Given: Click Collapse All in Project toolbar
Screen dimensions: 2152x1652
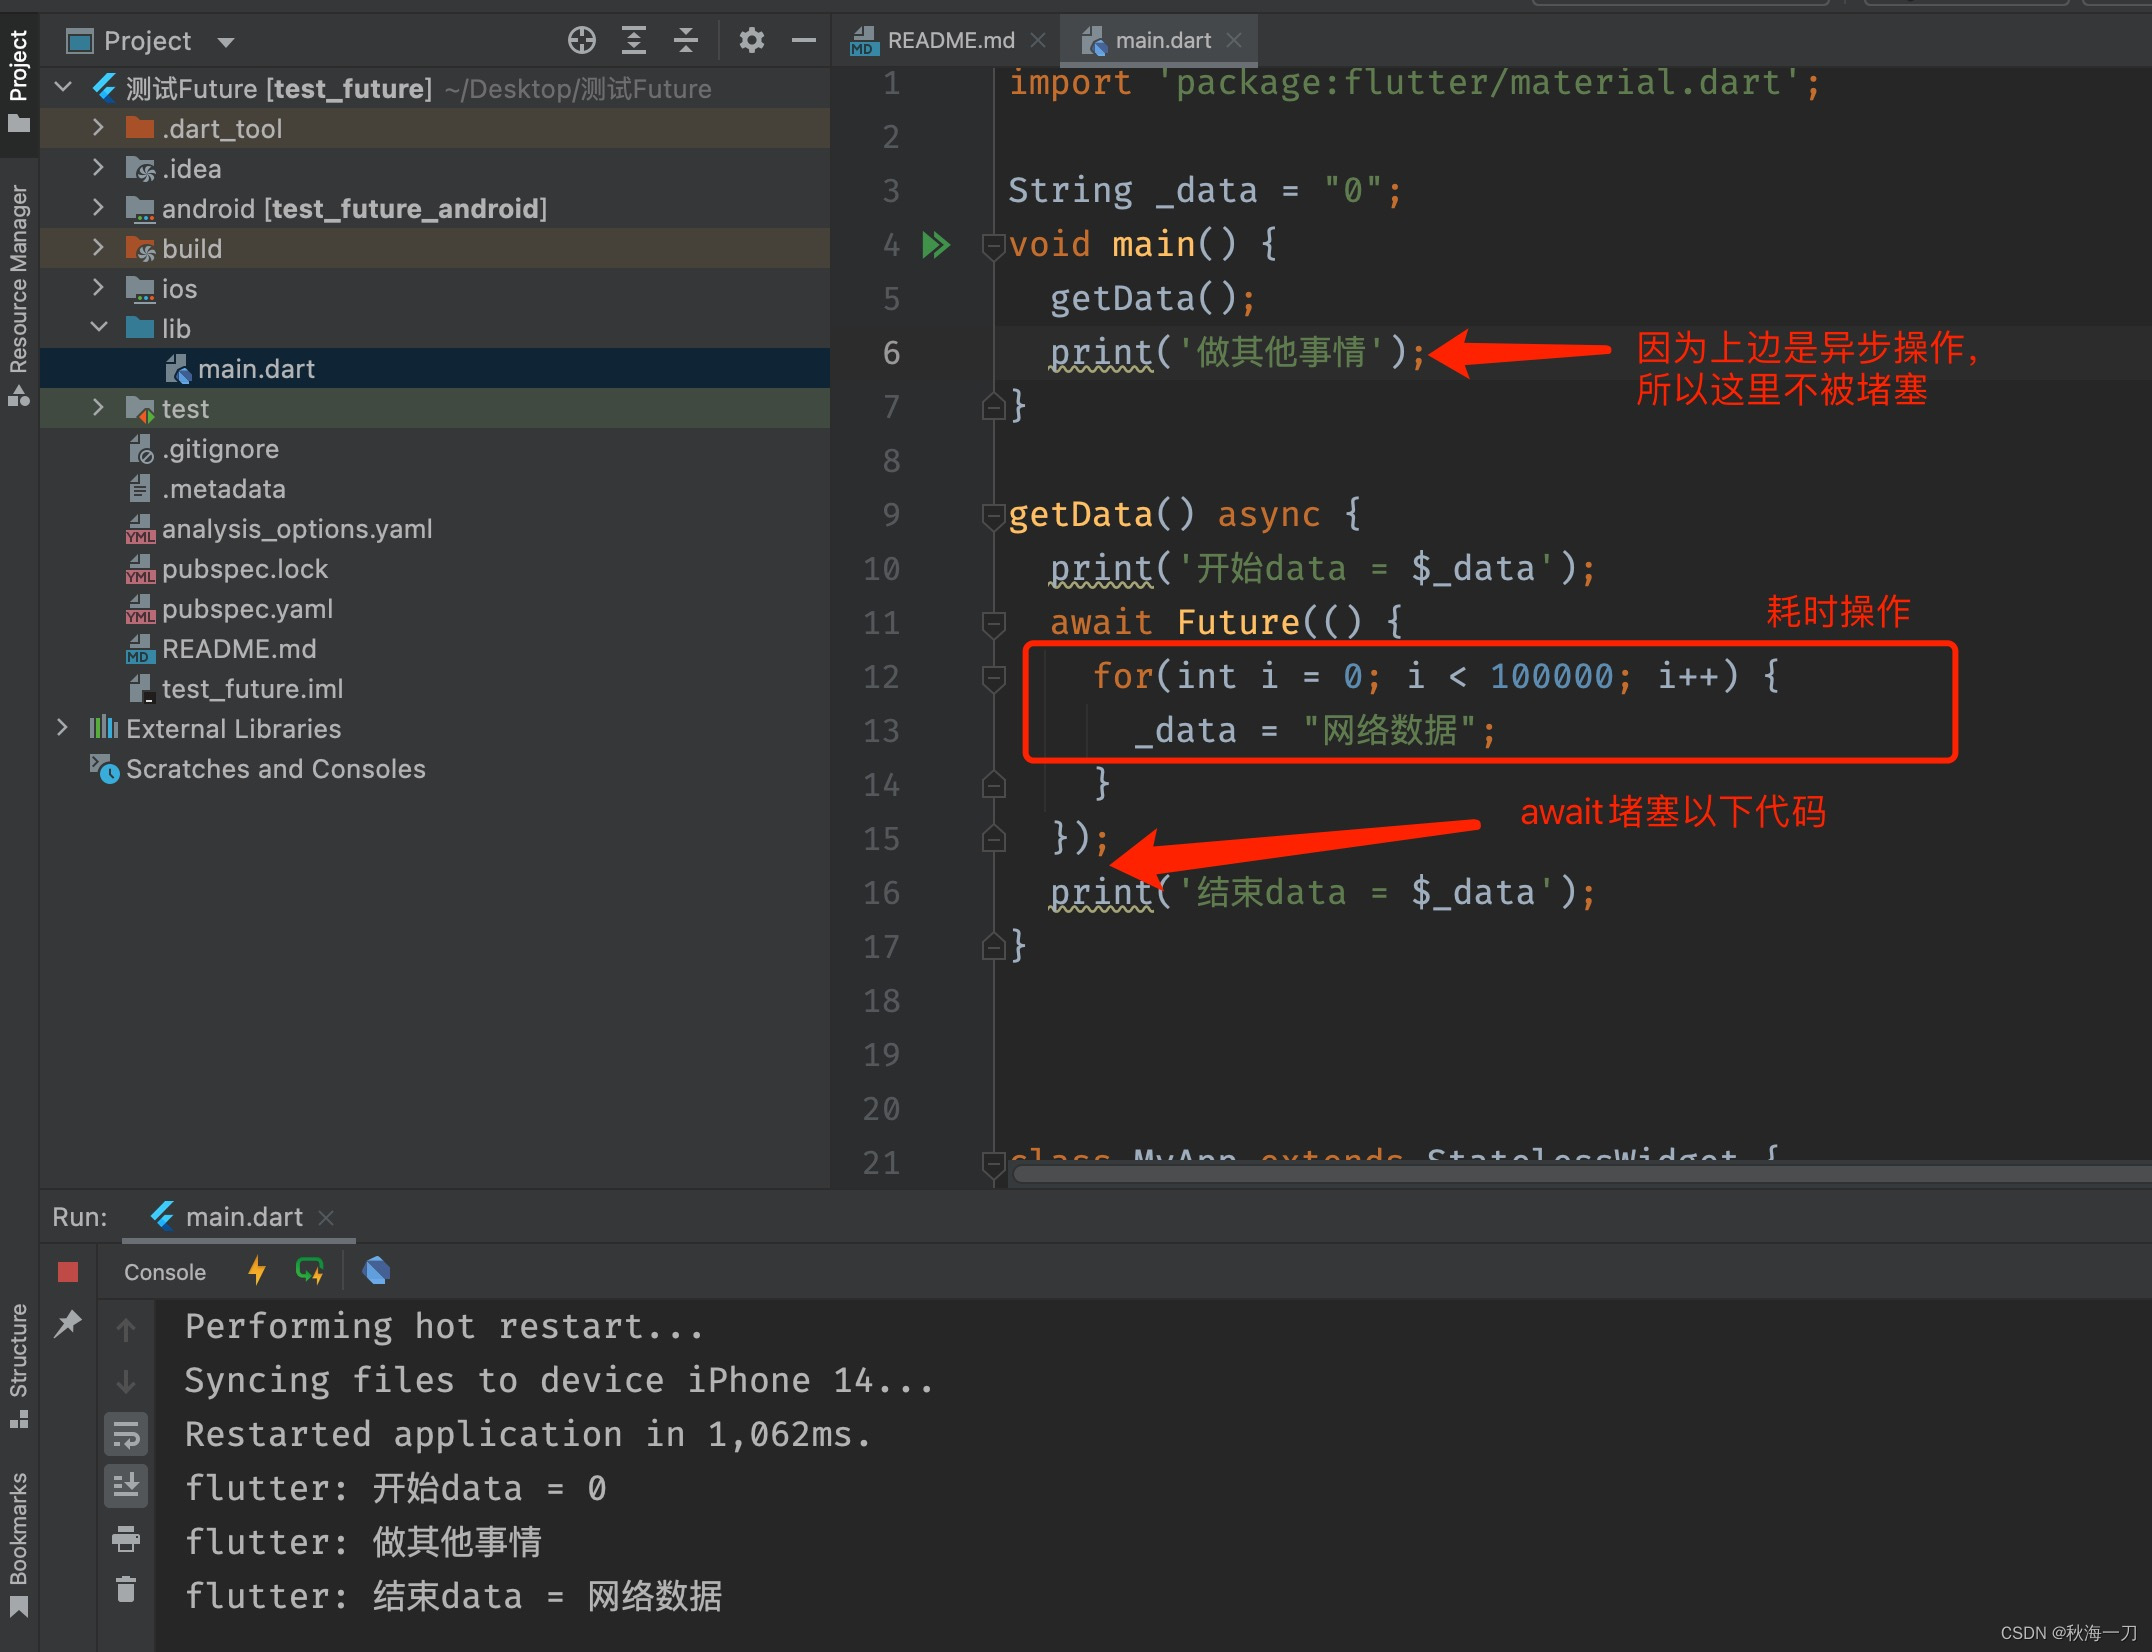Looking at the screenshot, I should tap(685, 40).
